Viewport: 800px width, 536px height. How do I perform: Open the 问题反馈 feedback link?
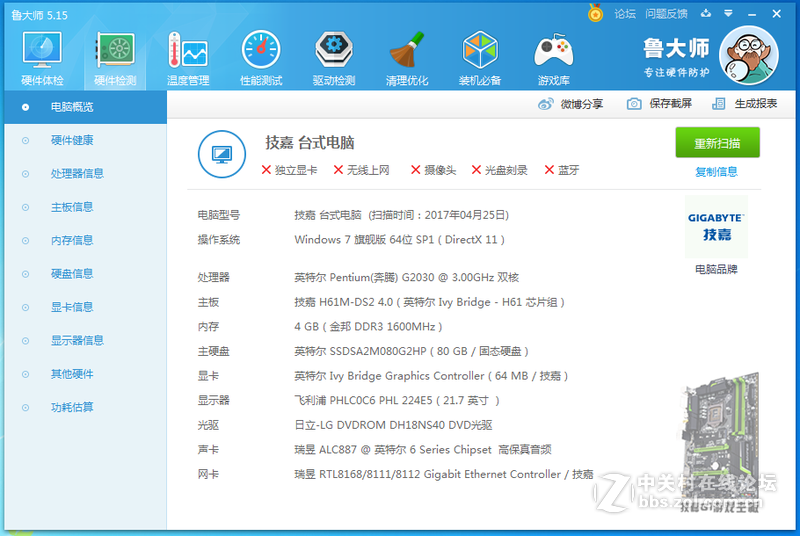coord(666,14)
